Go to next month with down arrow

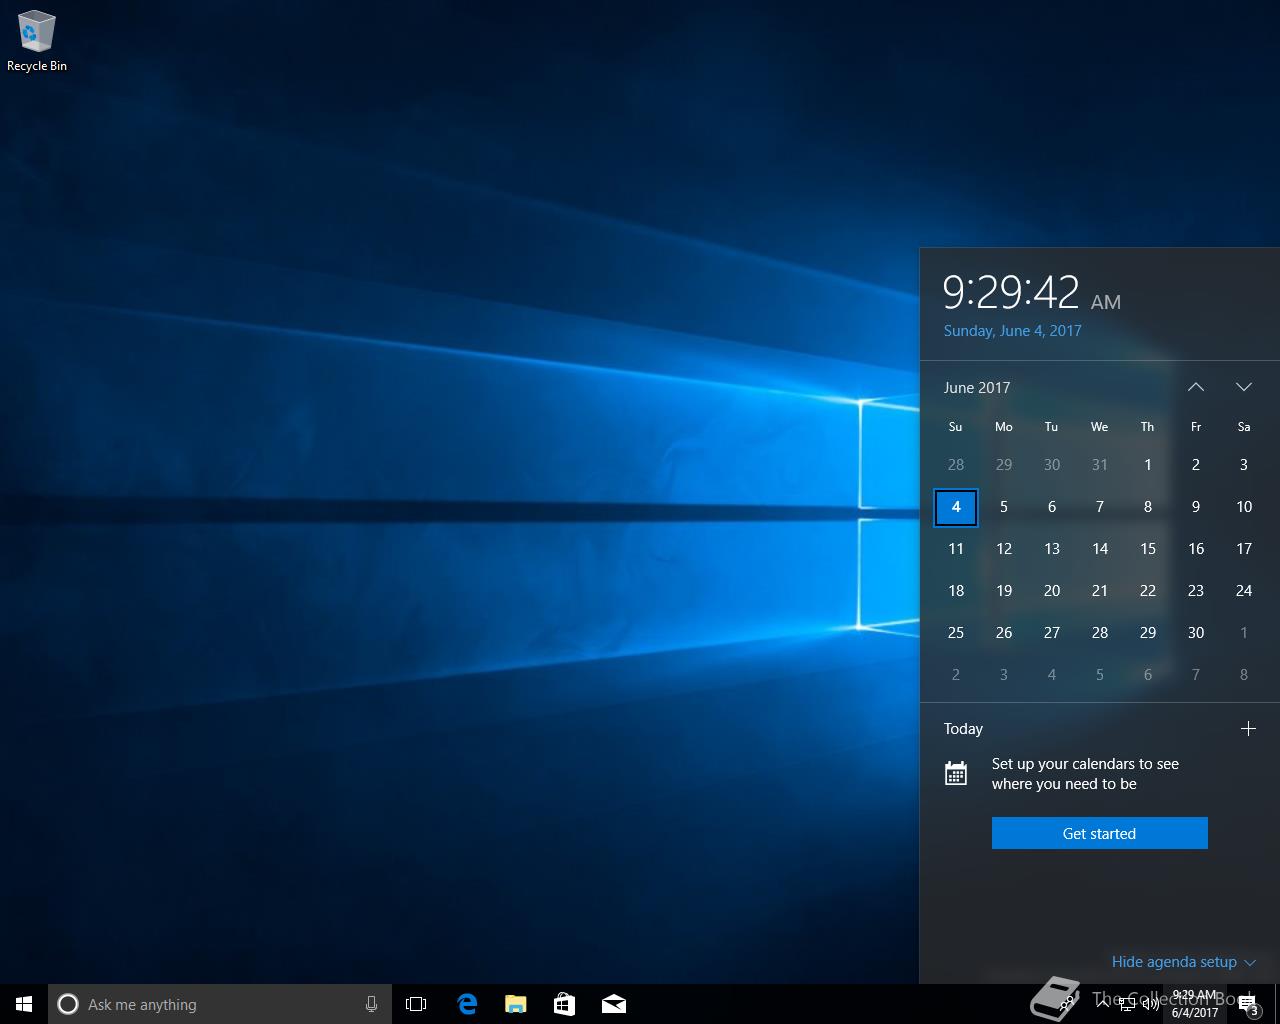(1243, 387)
